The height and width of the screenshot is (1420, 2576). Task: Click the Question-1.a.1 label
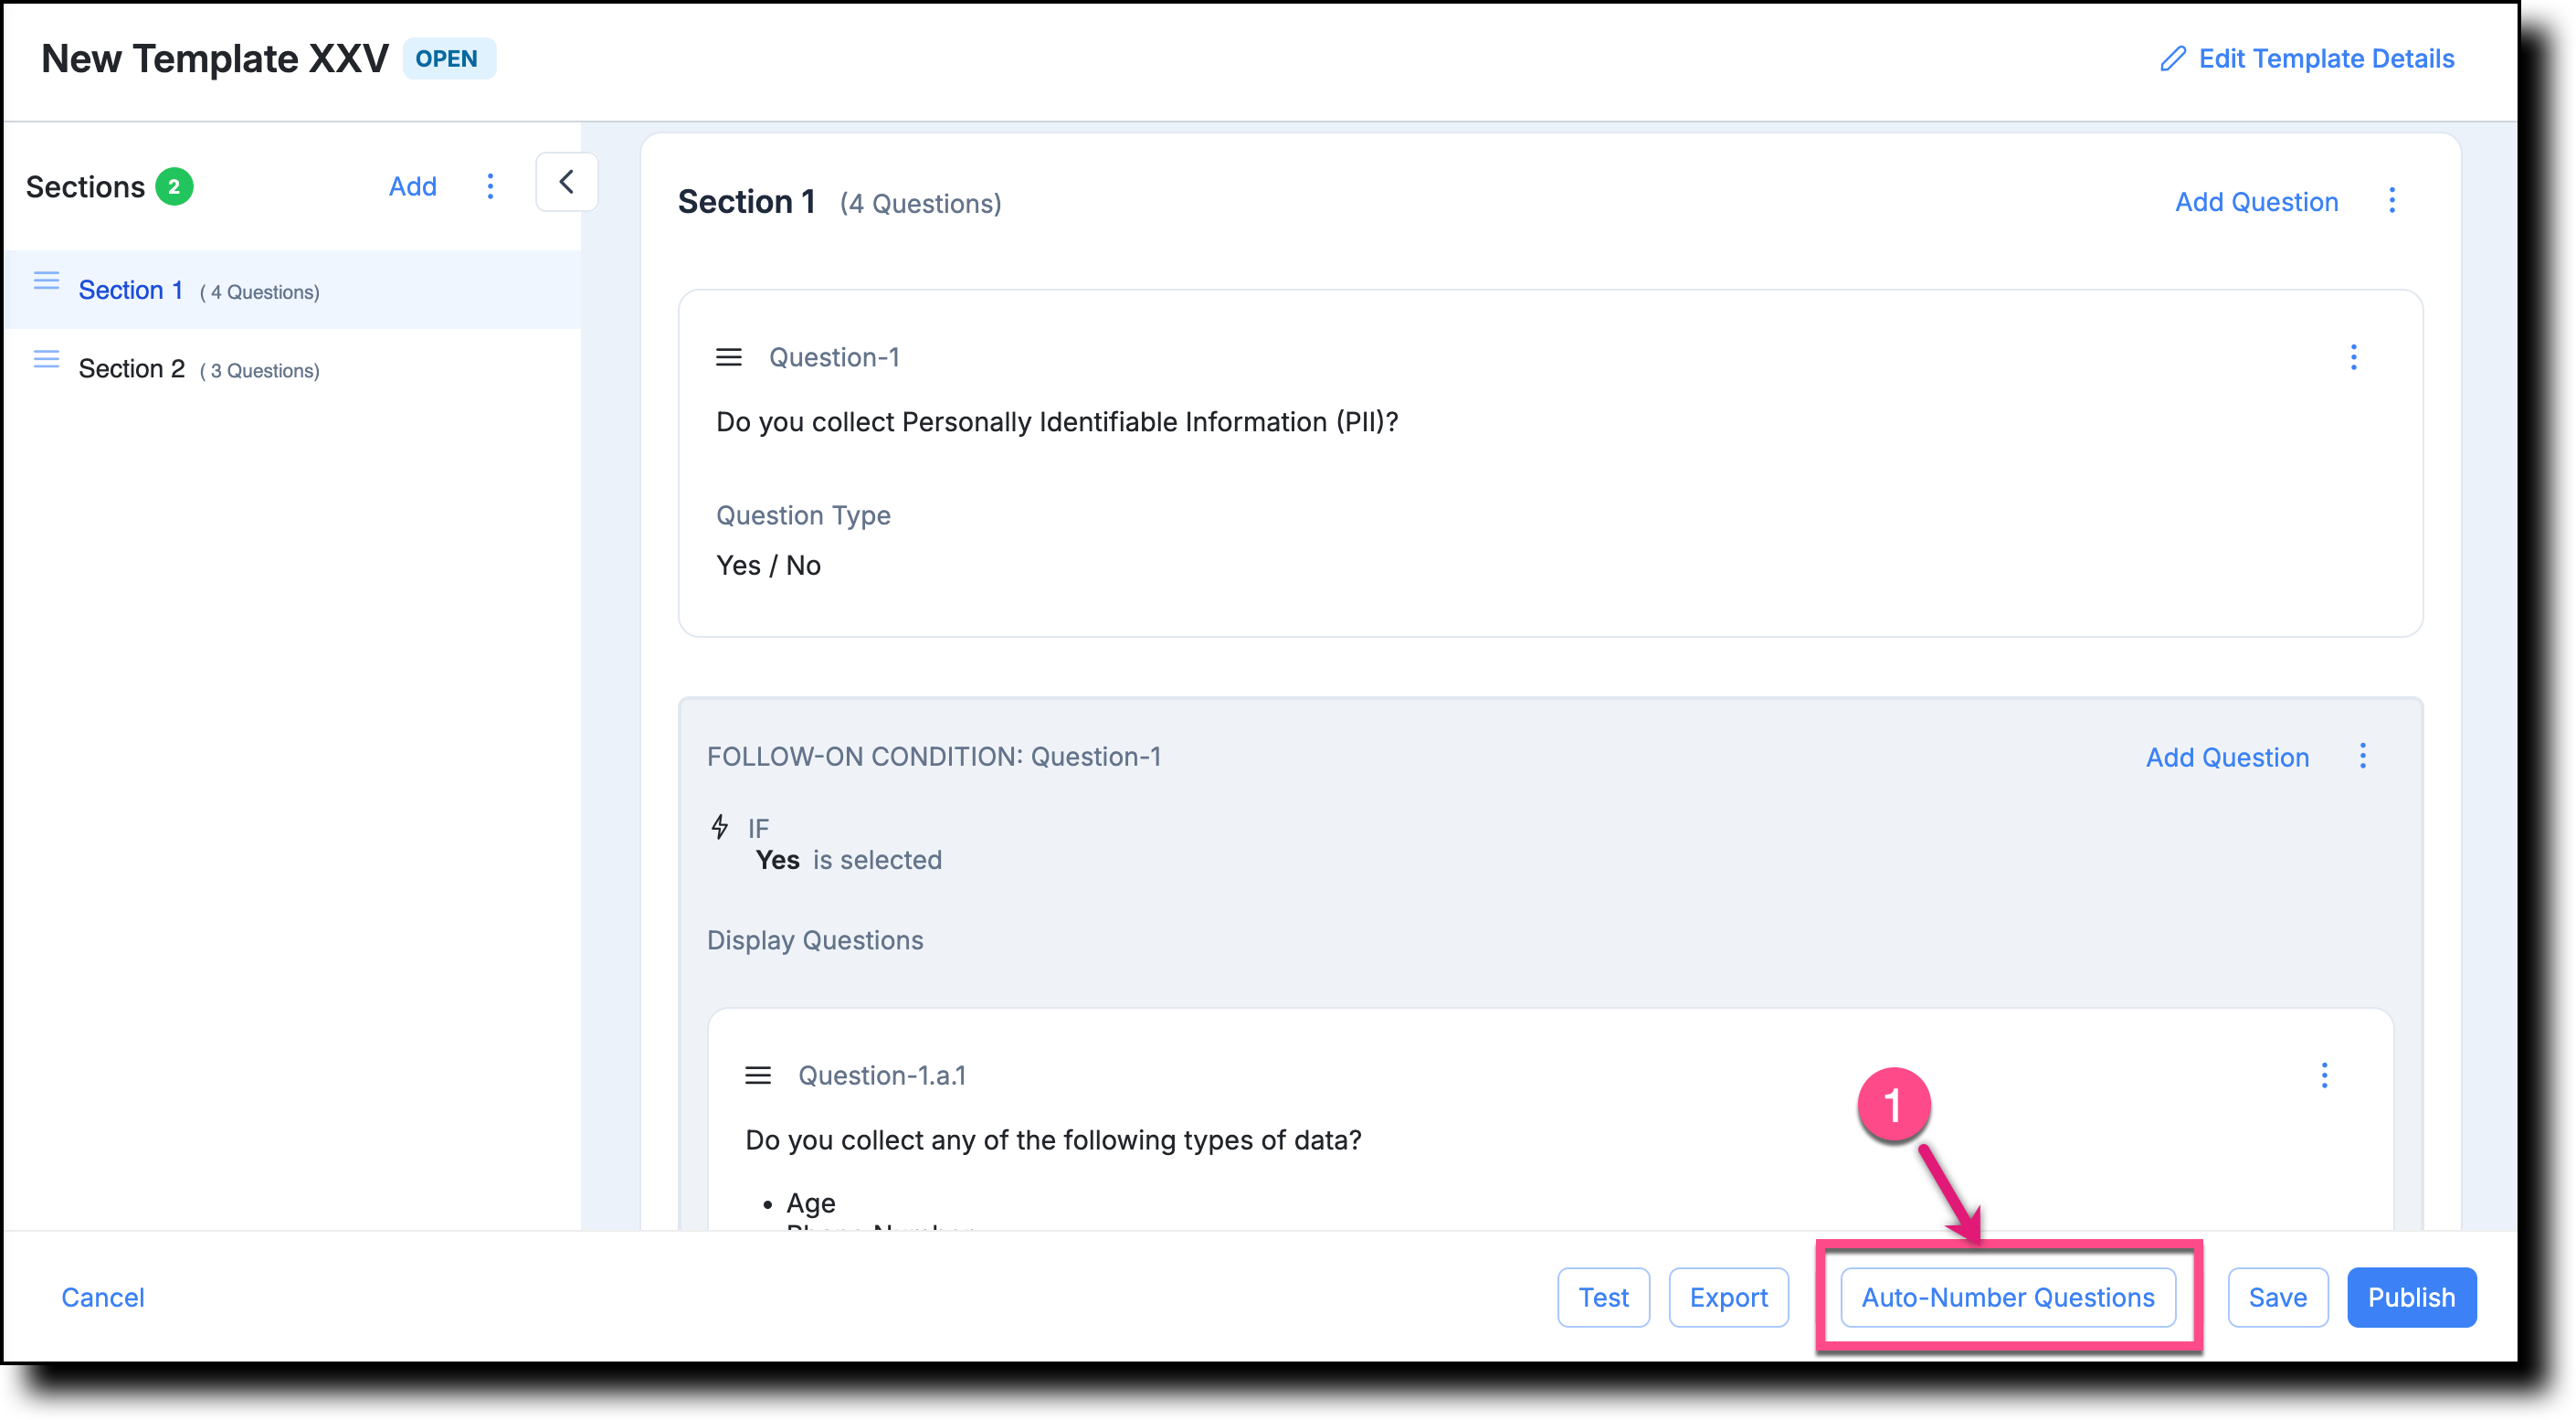coord(882,1075)
